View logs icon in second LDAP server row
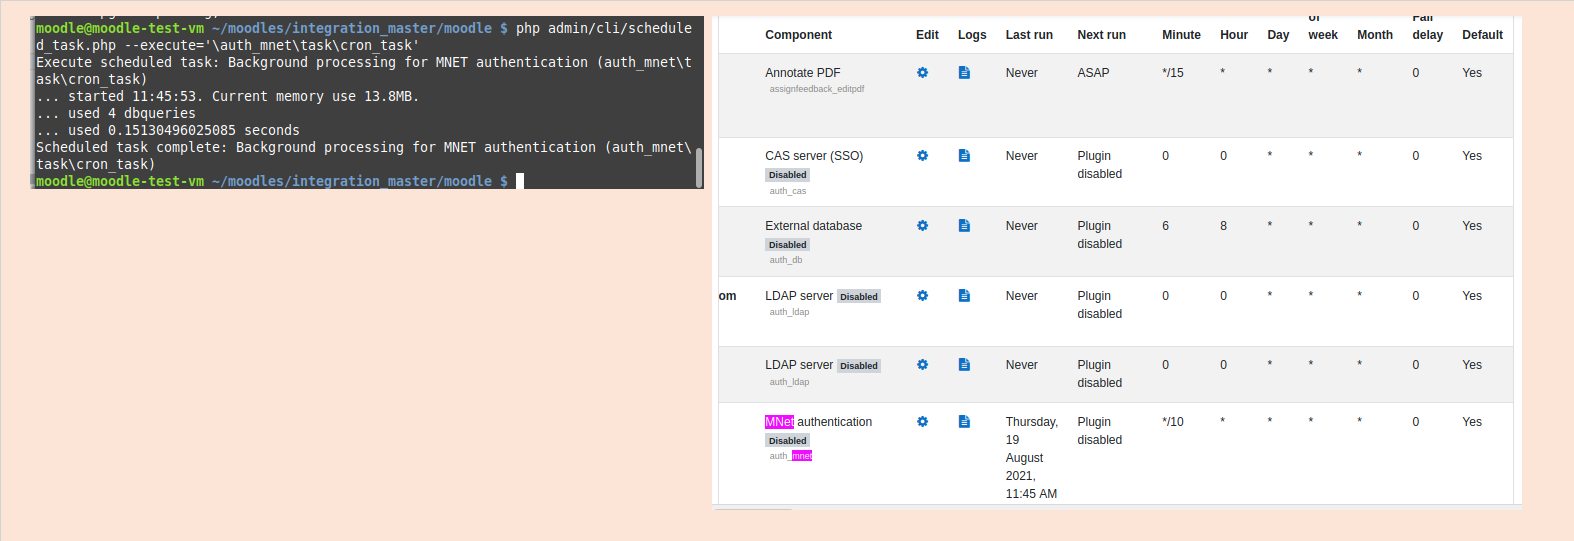Image resolution: width=1574 pixels, height=541 pixels. point(964,365)
